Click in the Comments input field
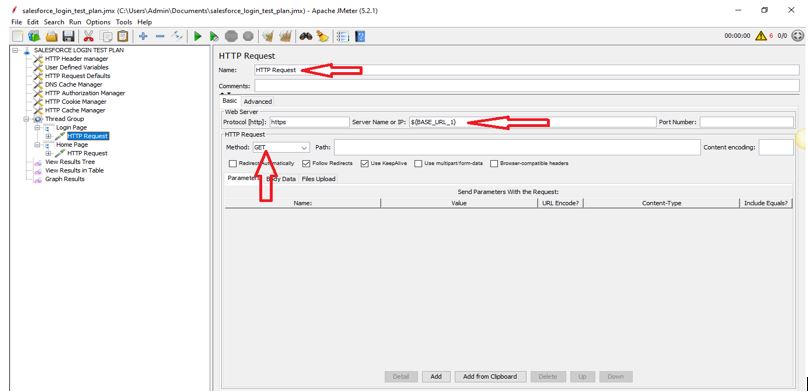The width and height of the screenshot is (808, 392). 527,86
